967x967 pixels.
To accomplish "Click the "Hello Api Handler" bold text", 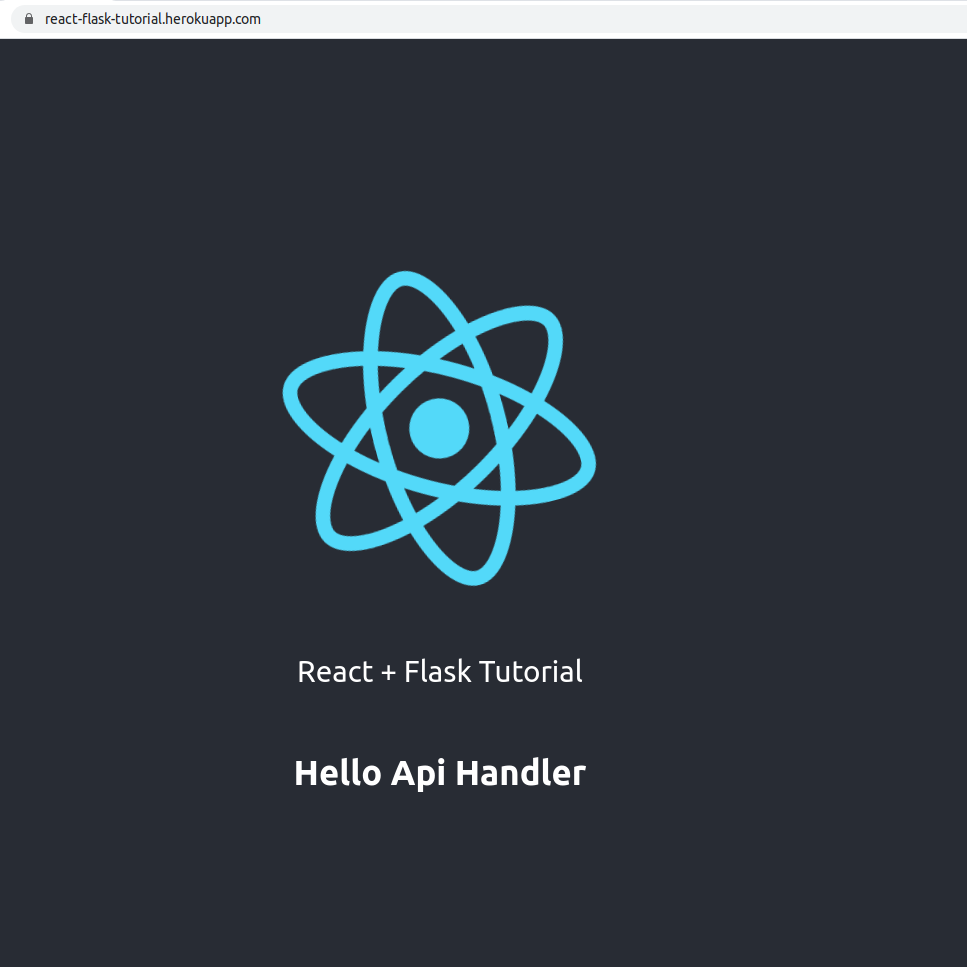I will tap(440, 773).
